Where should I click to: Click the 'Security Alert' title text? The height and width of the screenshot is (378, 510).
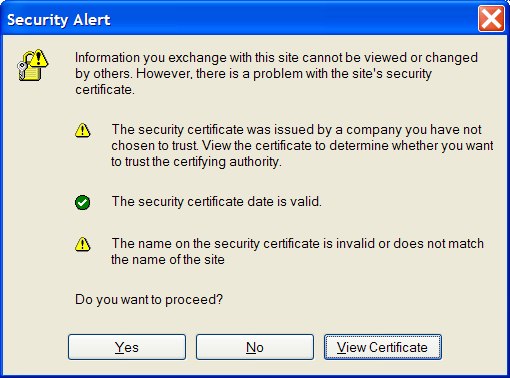click(x=59, y=20)
